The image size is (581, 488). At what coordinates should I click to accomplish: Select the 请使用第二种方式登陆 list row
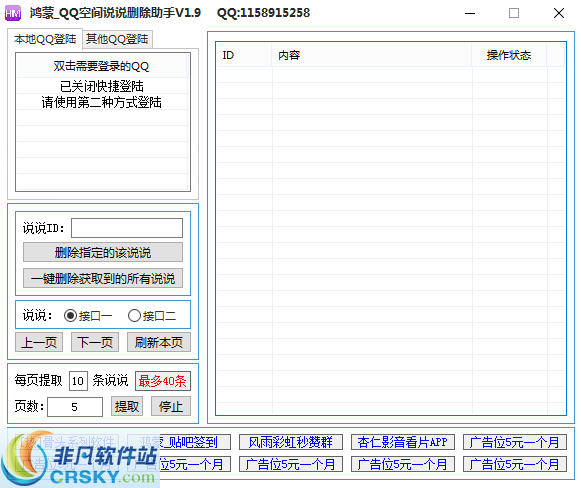pyautogui.click(x=101, y=102)
